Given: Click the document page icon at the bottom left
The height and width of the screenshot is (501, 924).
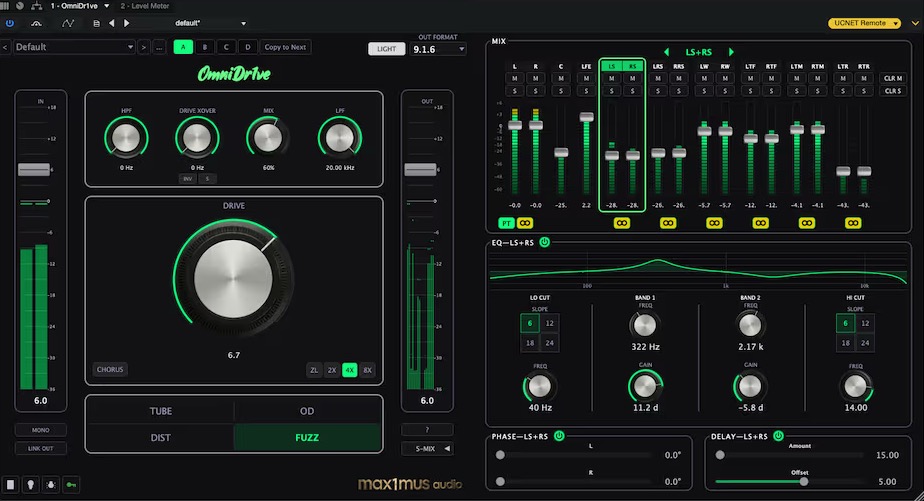Looking at the screenshot, I should point(10,484).
